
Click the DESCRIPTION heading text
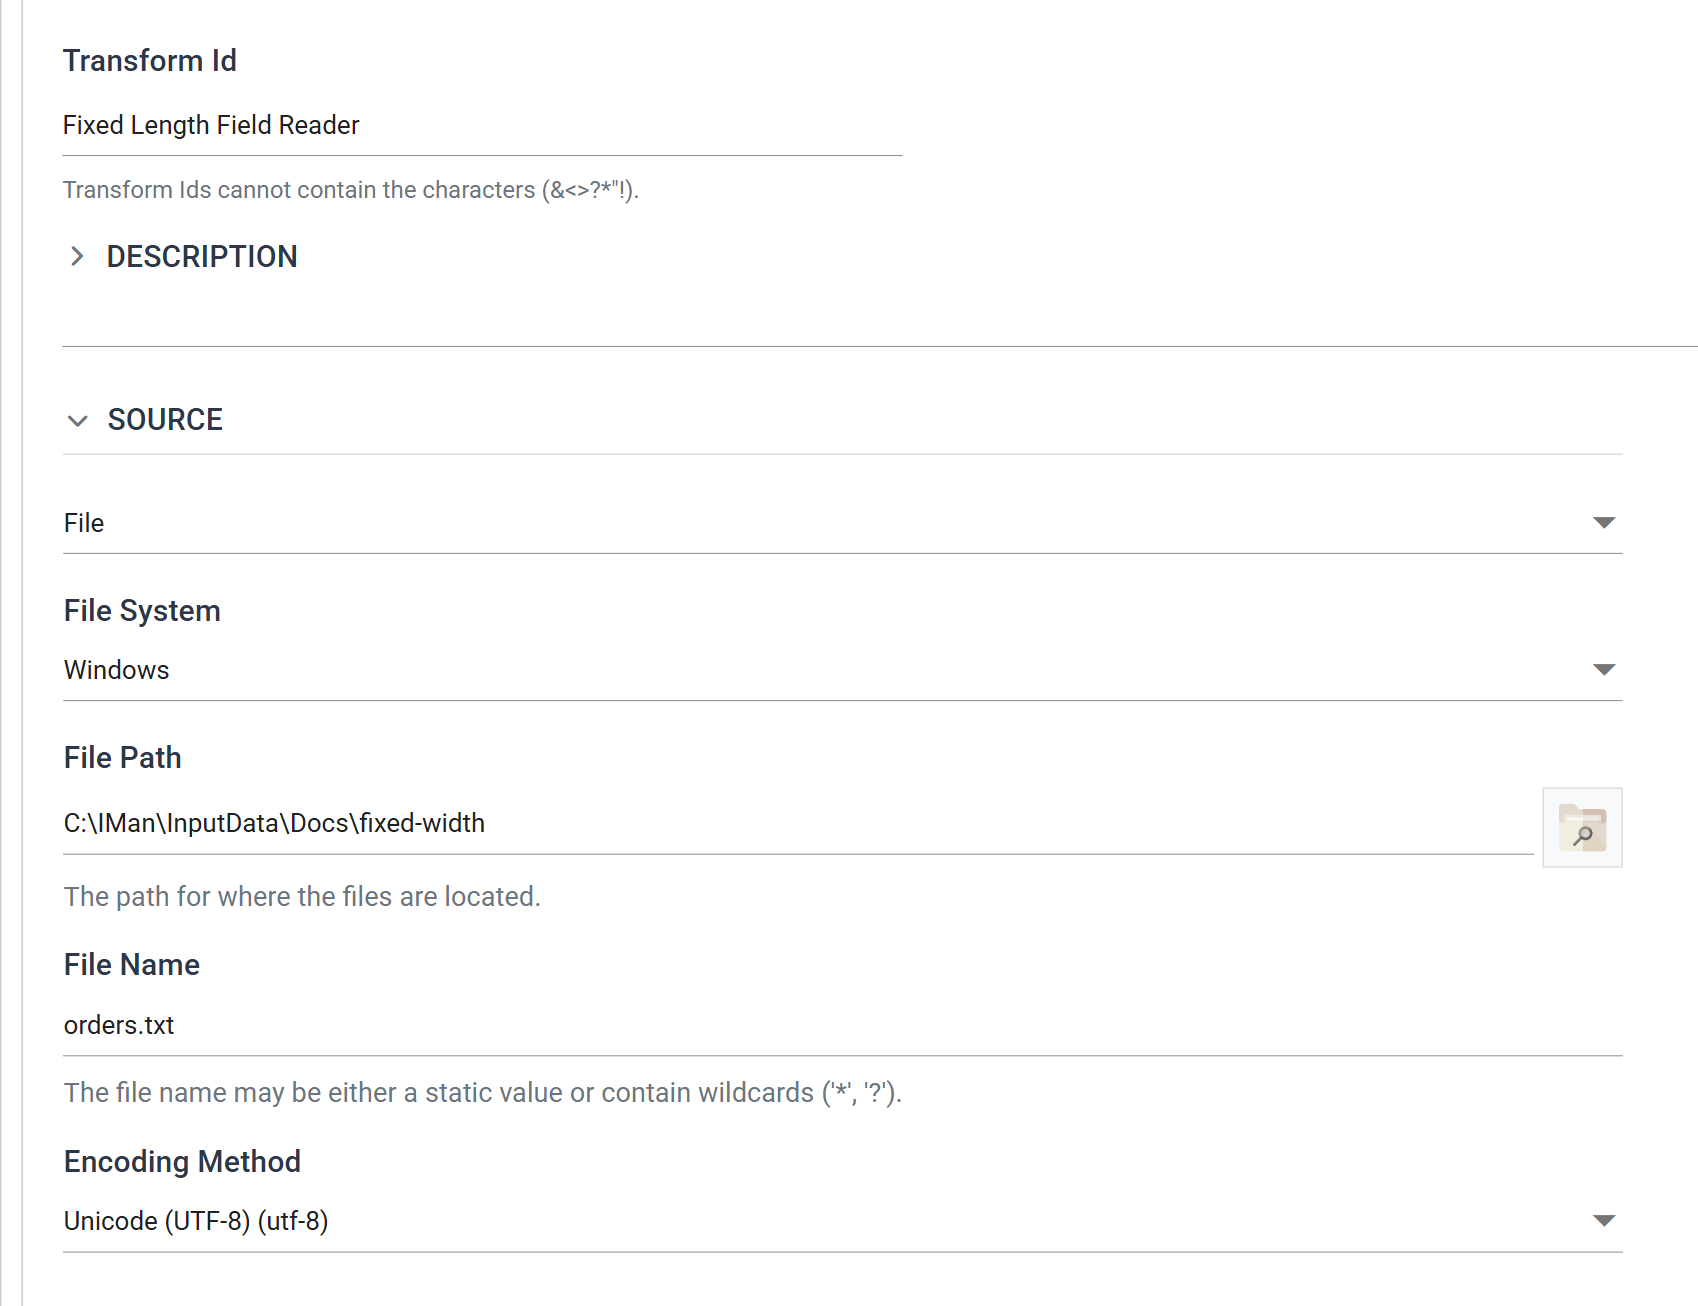coord(202,257)
